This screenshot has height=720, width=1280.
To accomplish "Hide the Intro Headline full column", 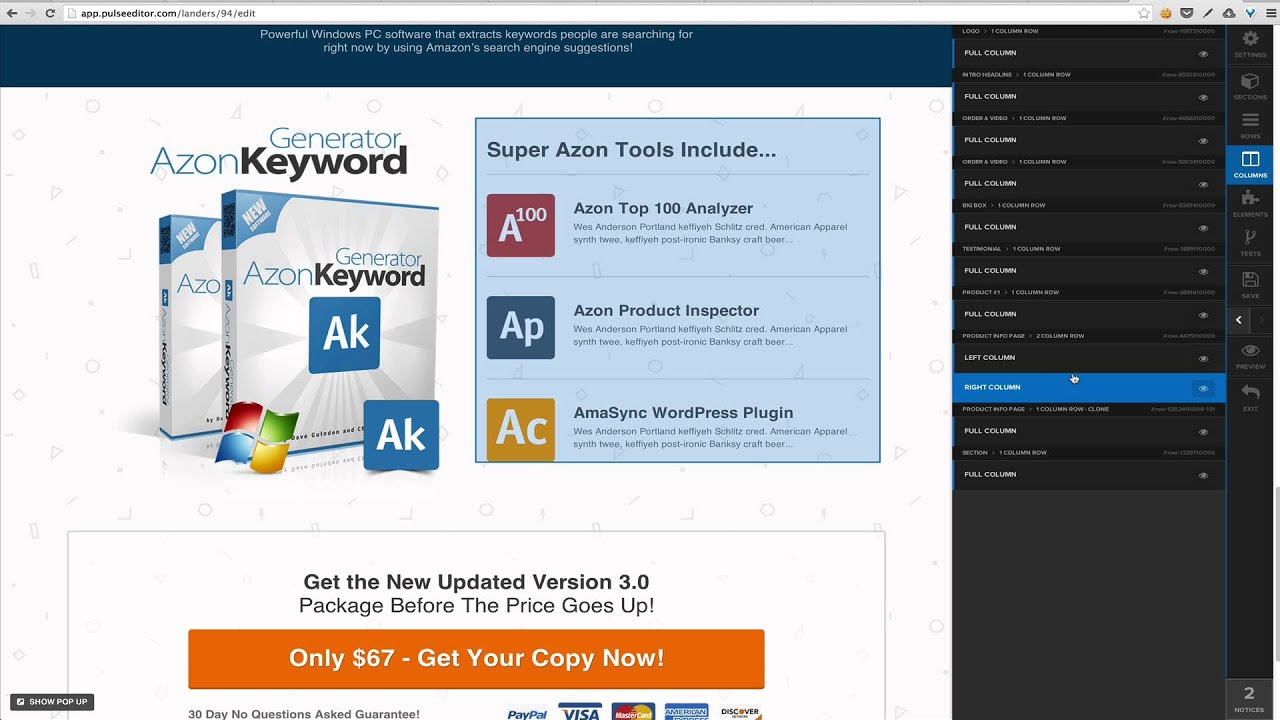I will tap(1203, 97).
